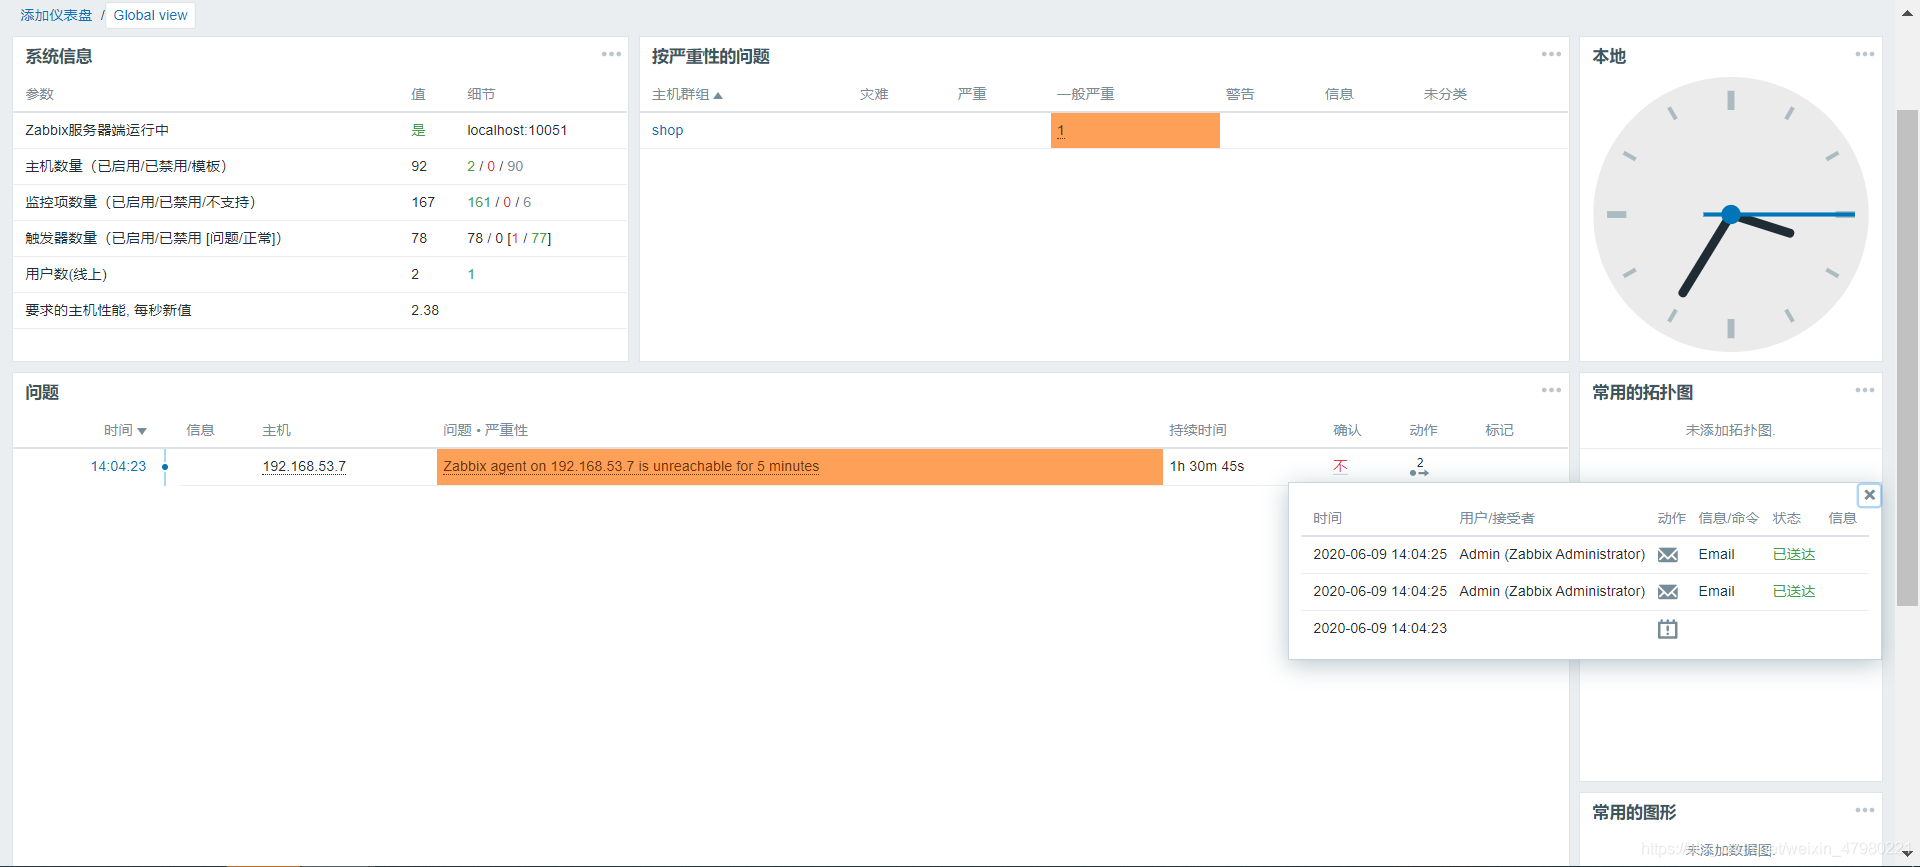Image resolution: width=1920 pixels, height=867 pixels.
Task: Close the actions popup with the X button
Action: [1869, 495]
